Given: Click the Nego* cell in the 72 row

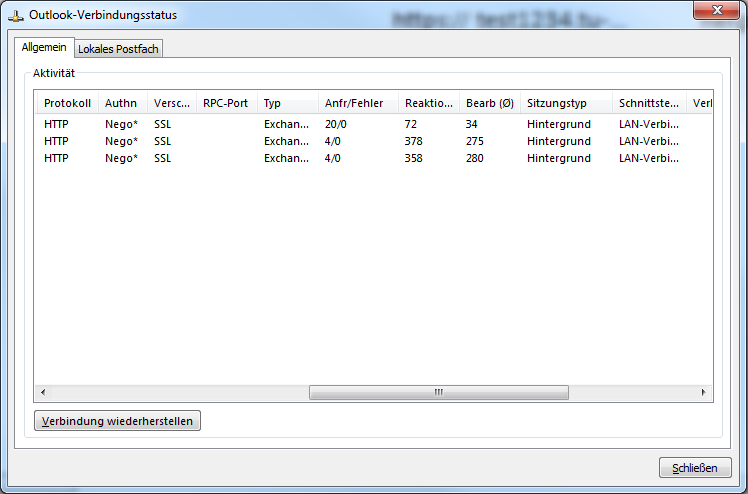Looking at the screenshot, I should (x=122, y=124).
